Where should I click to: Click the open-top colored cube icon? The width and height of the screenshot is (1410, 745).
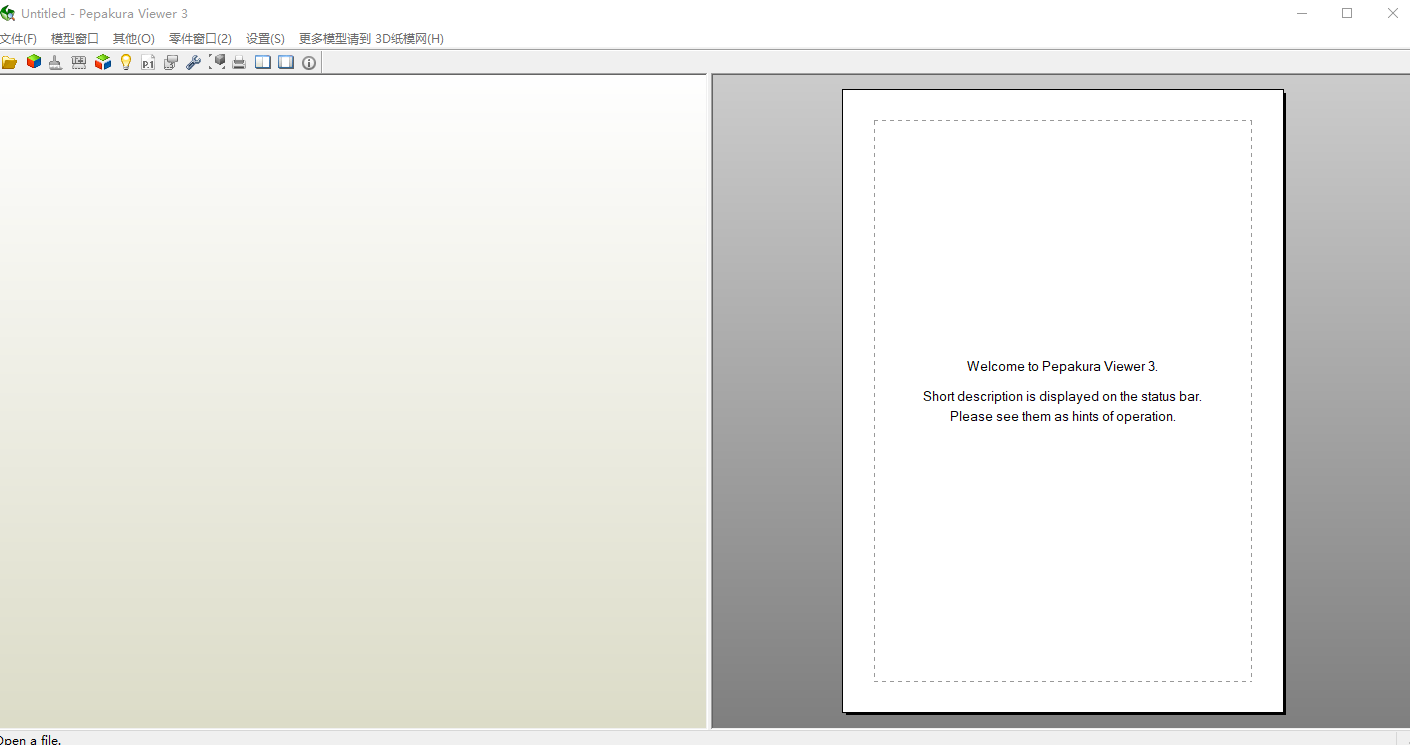tap(103, 62)
